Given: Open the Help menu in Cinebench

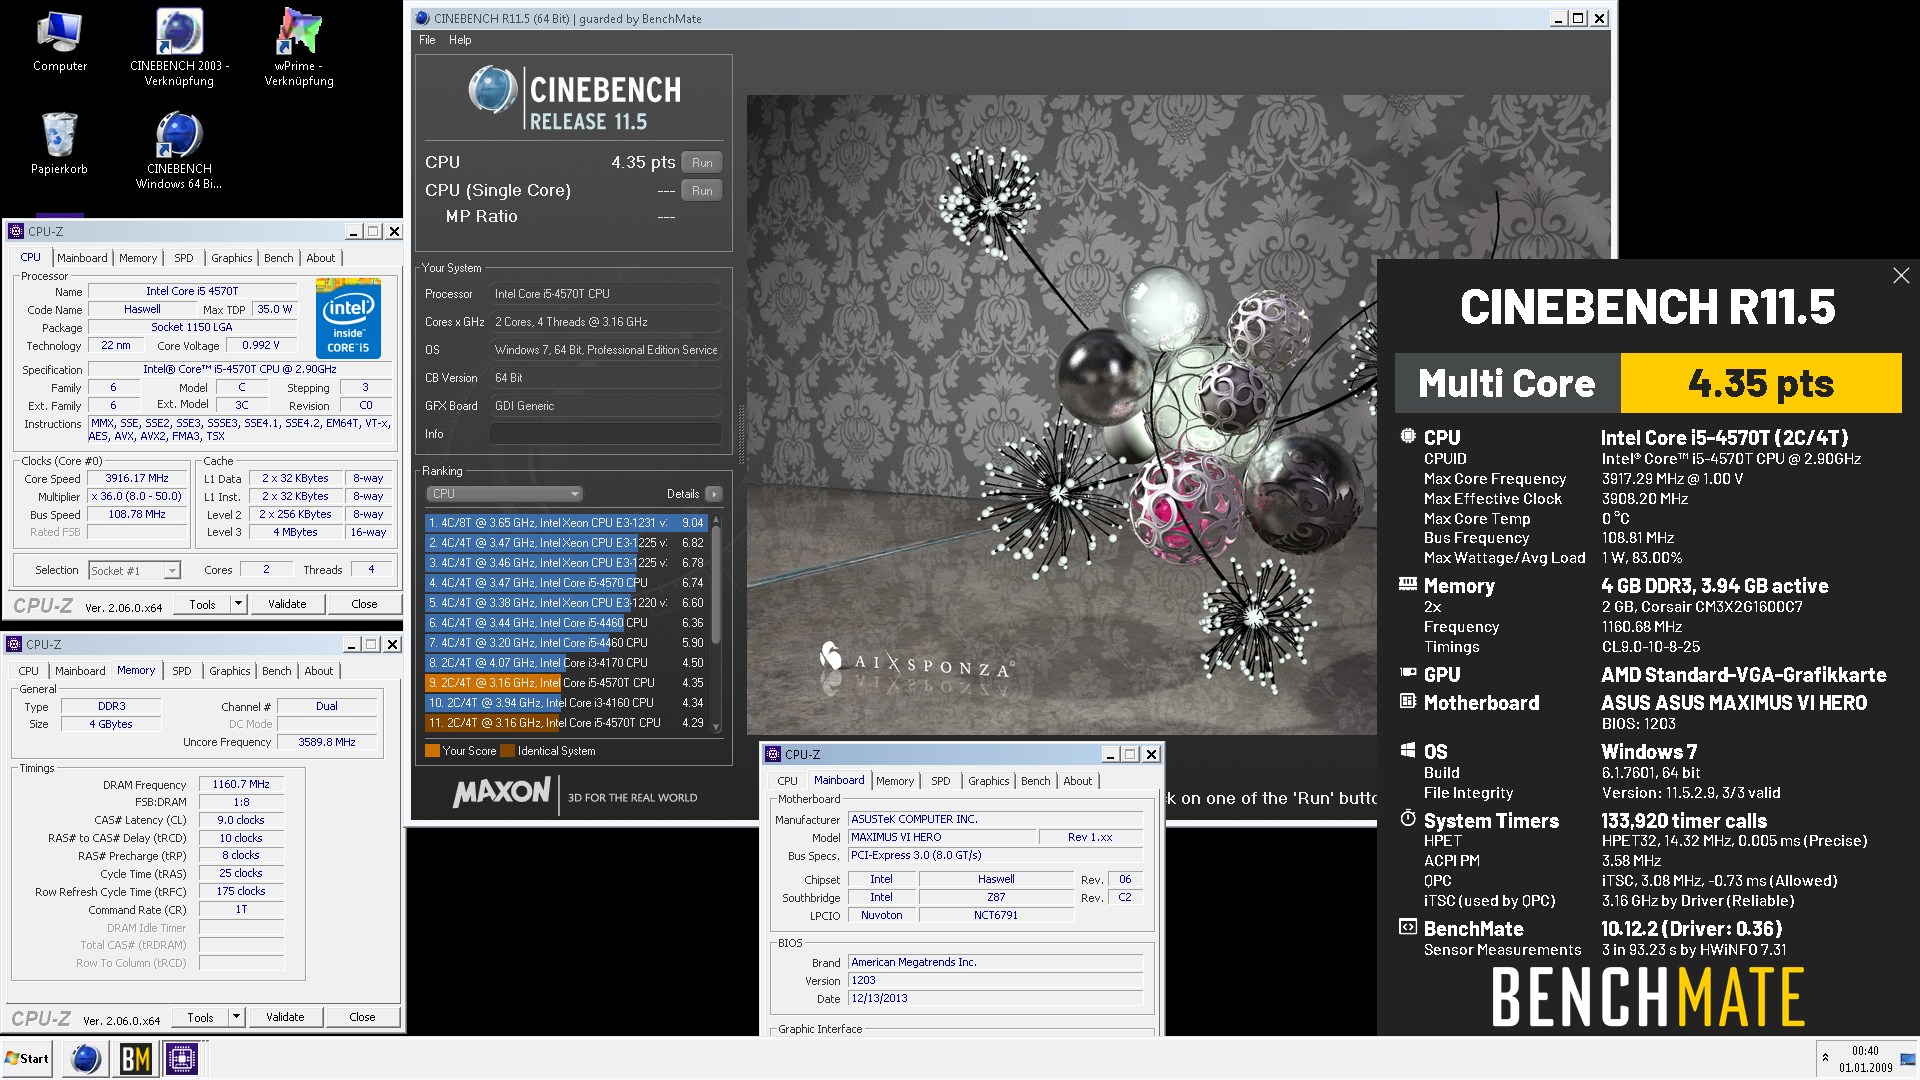Looking at the screenshot, I should tap(460, 40).
